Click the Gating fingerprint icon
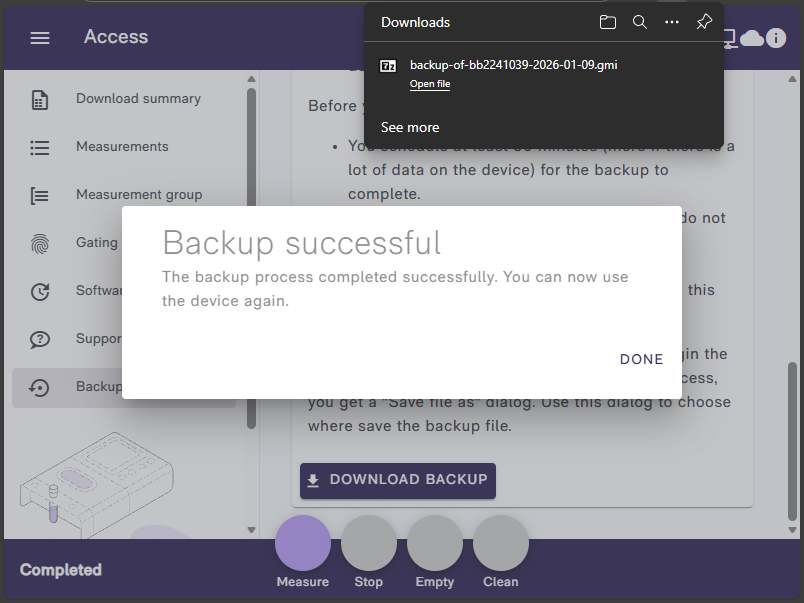Viewport: 804px width, 603px height. pos(40,243)
